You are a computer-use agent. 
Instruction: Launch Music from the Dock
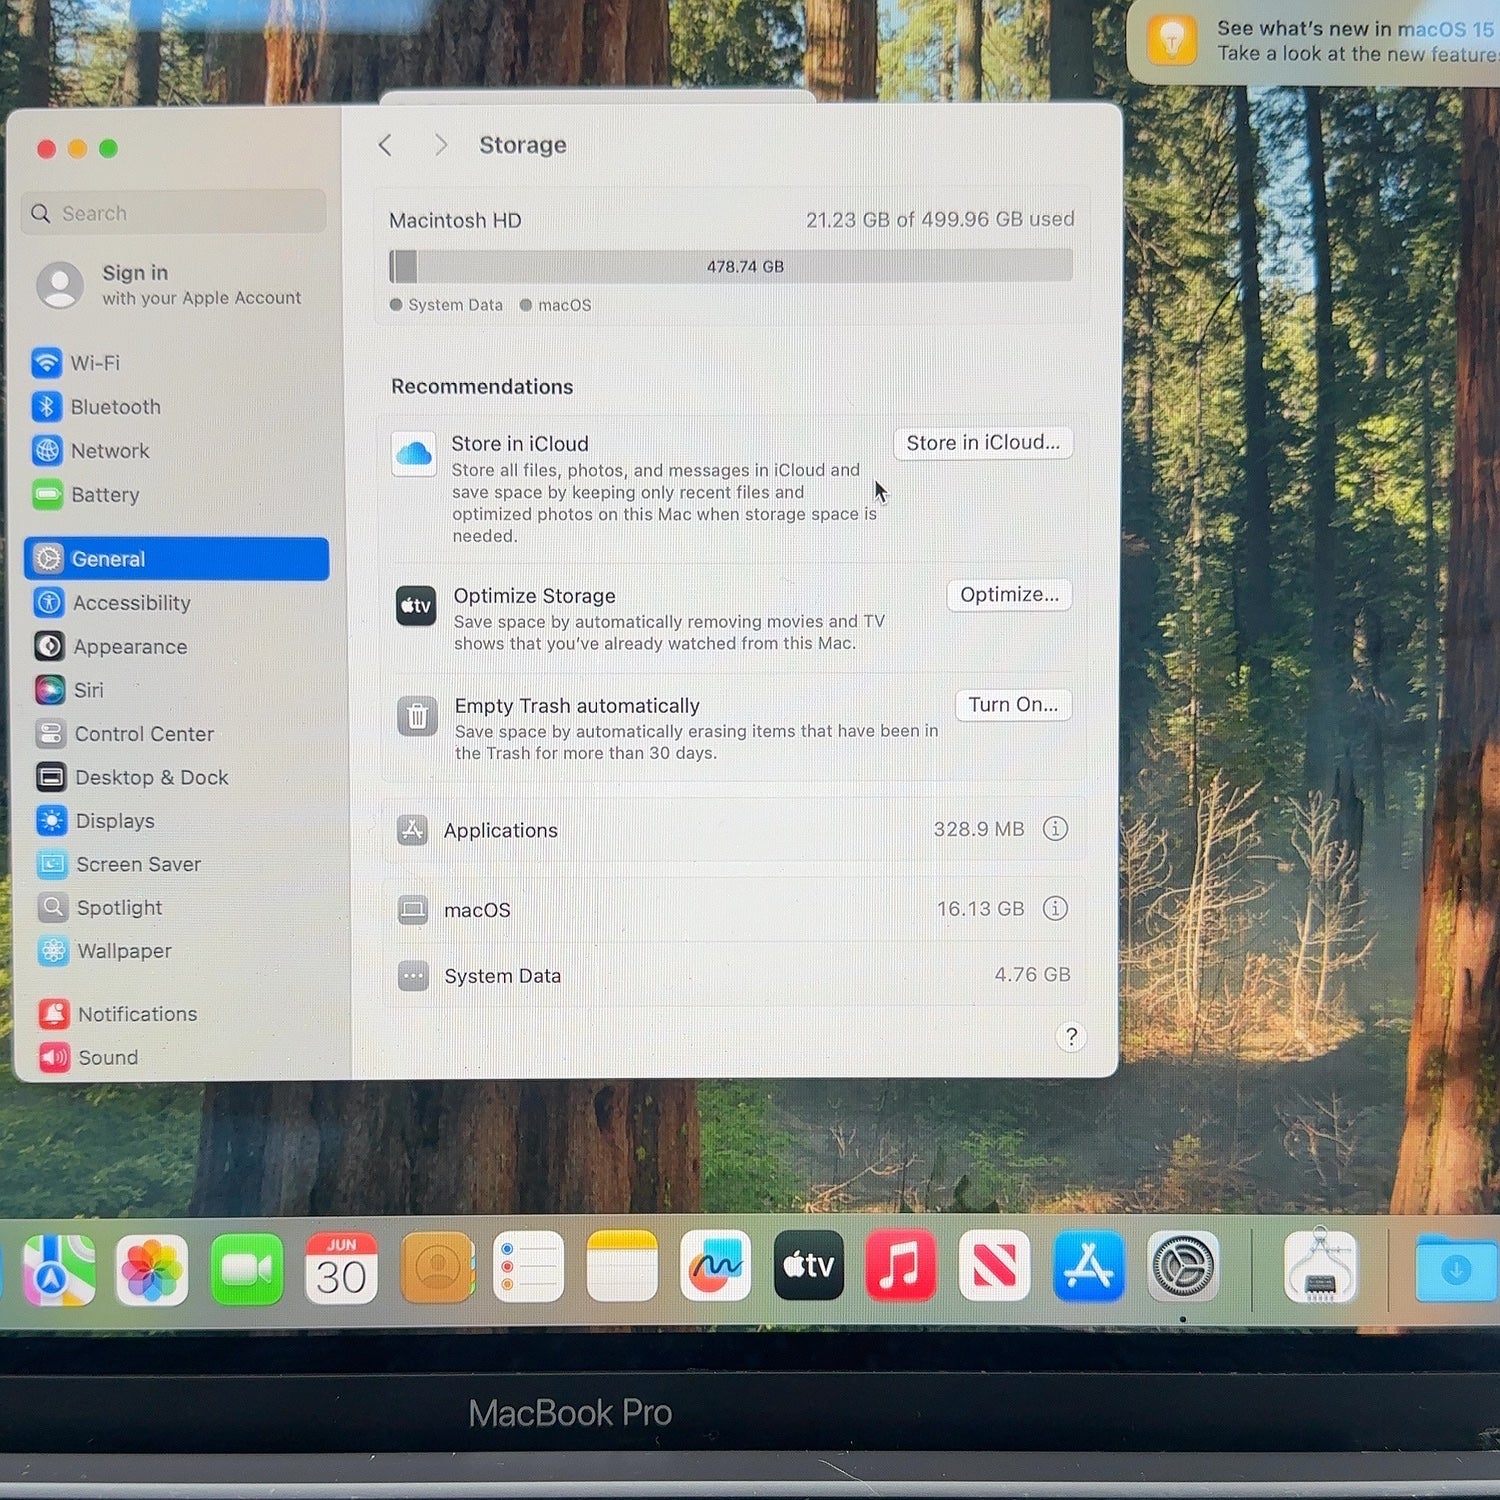tap(901, 1265)
